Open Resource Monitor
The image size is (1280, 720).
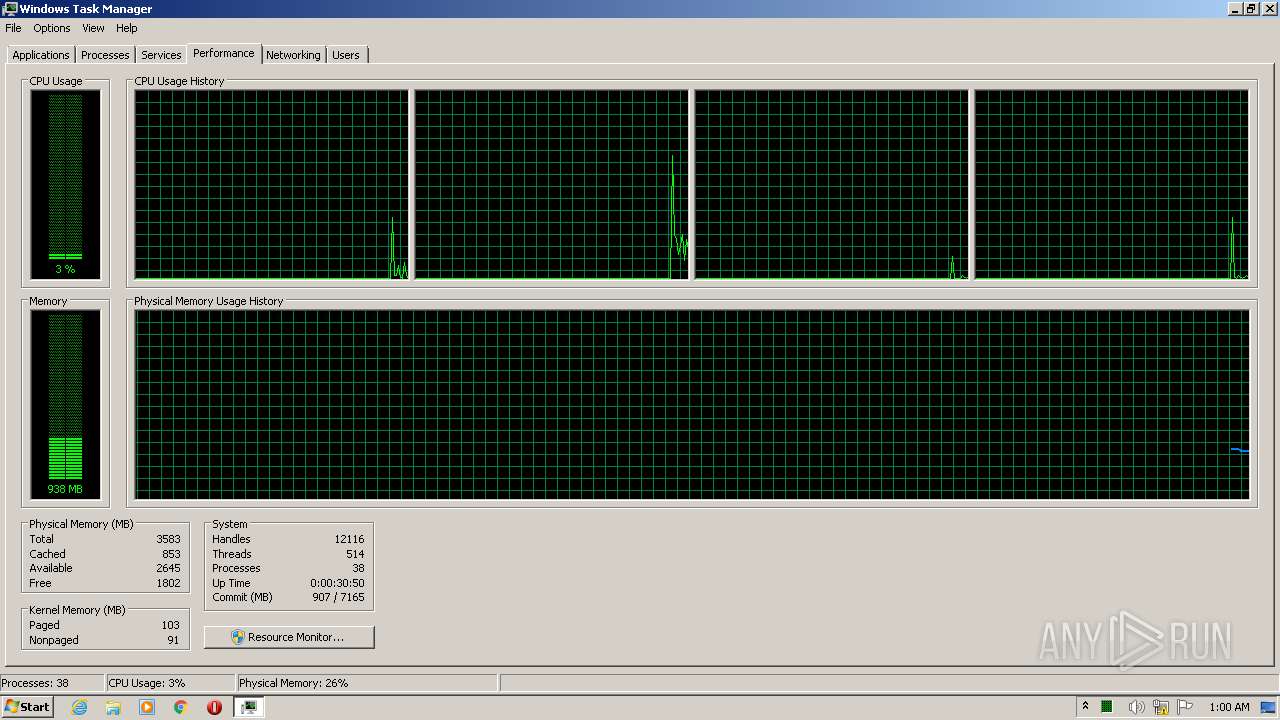pyautogui.click(x=289, y=637)
